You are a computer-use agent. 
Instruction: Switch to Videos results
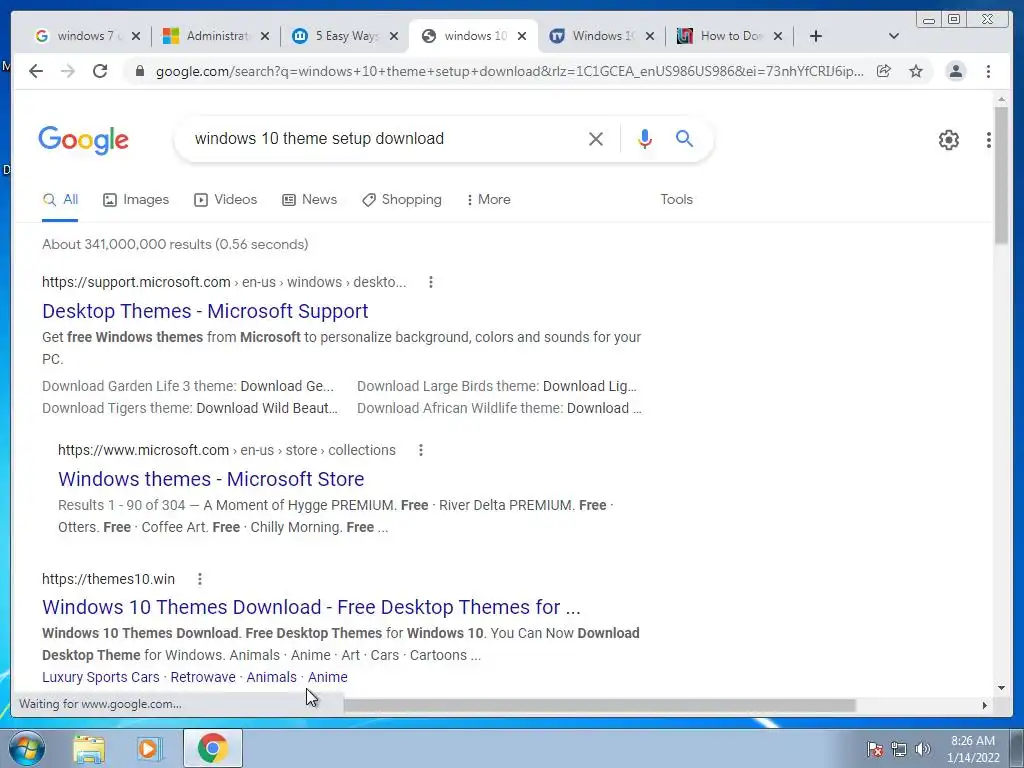(x=225, y=200)
